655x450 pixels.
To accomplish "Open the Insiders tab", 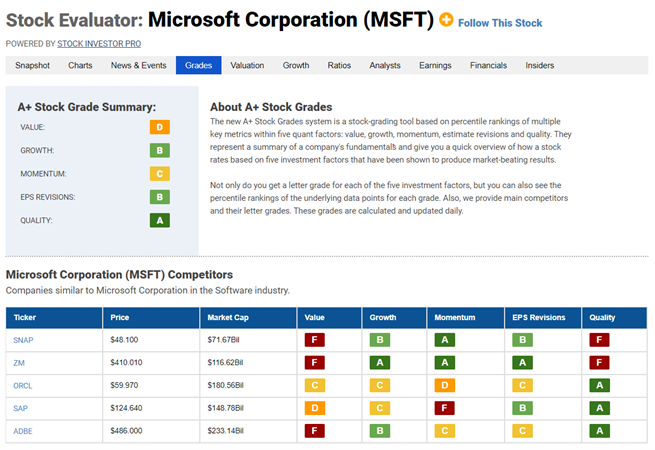I will pos(539,66).
